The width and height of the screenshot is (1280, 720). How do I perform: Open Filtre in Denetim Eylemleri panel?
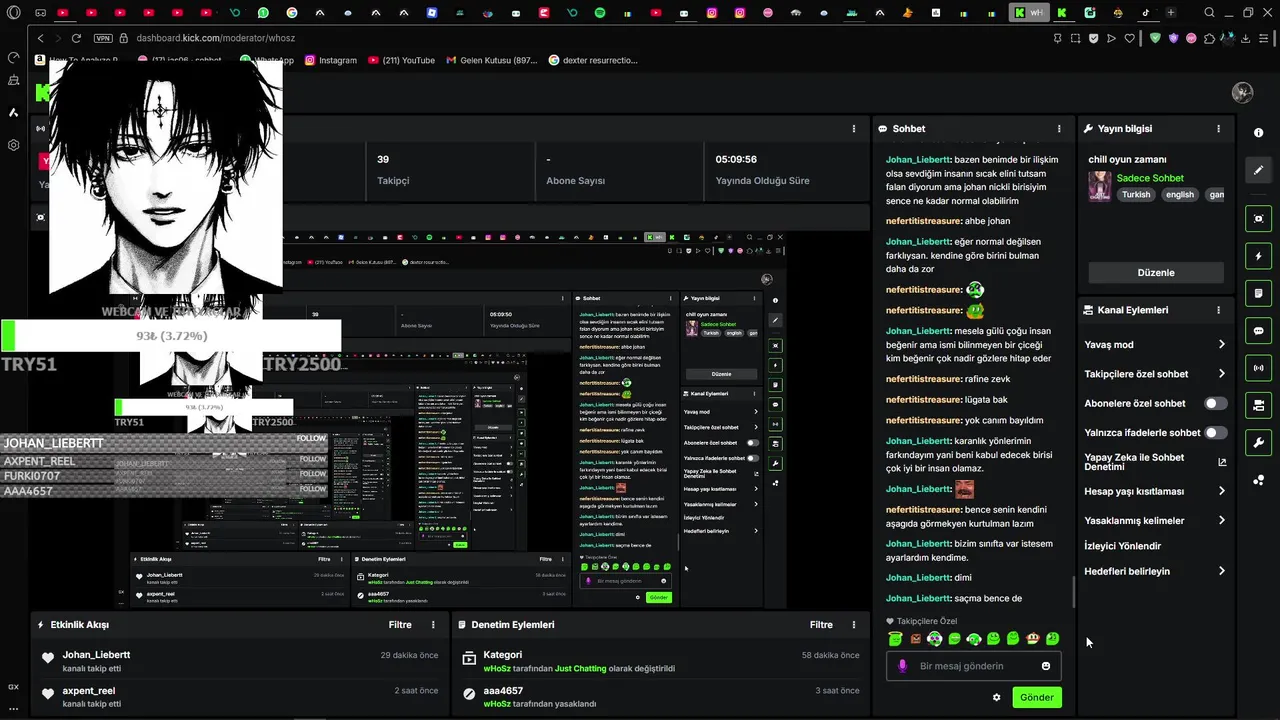[x=821, y=625]
